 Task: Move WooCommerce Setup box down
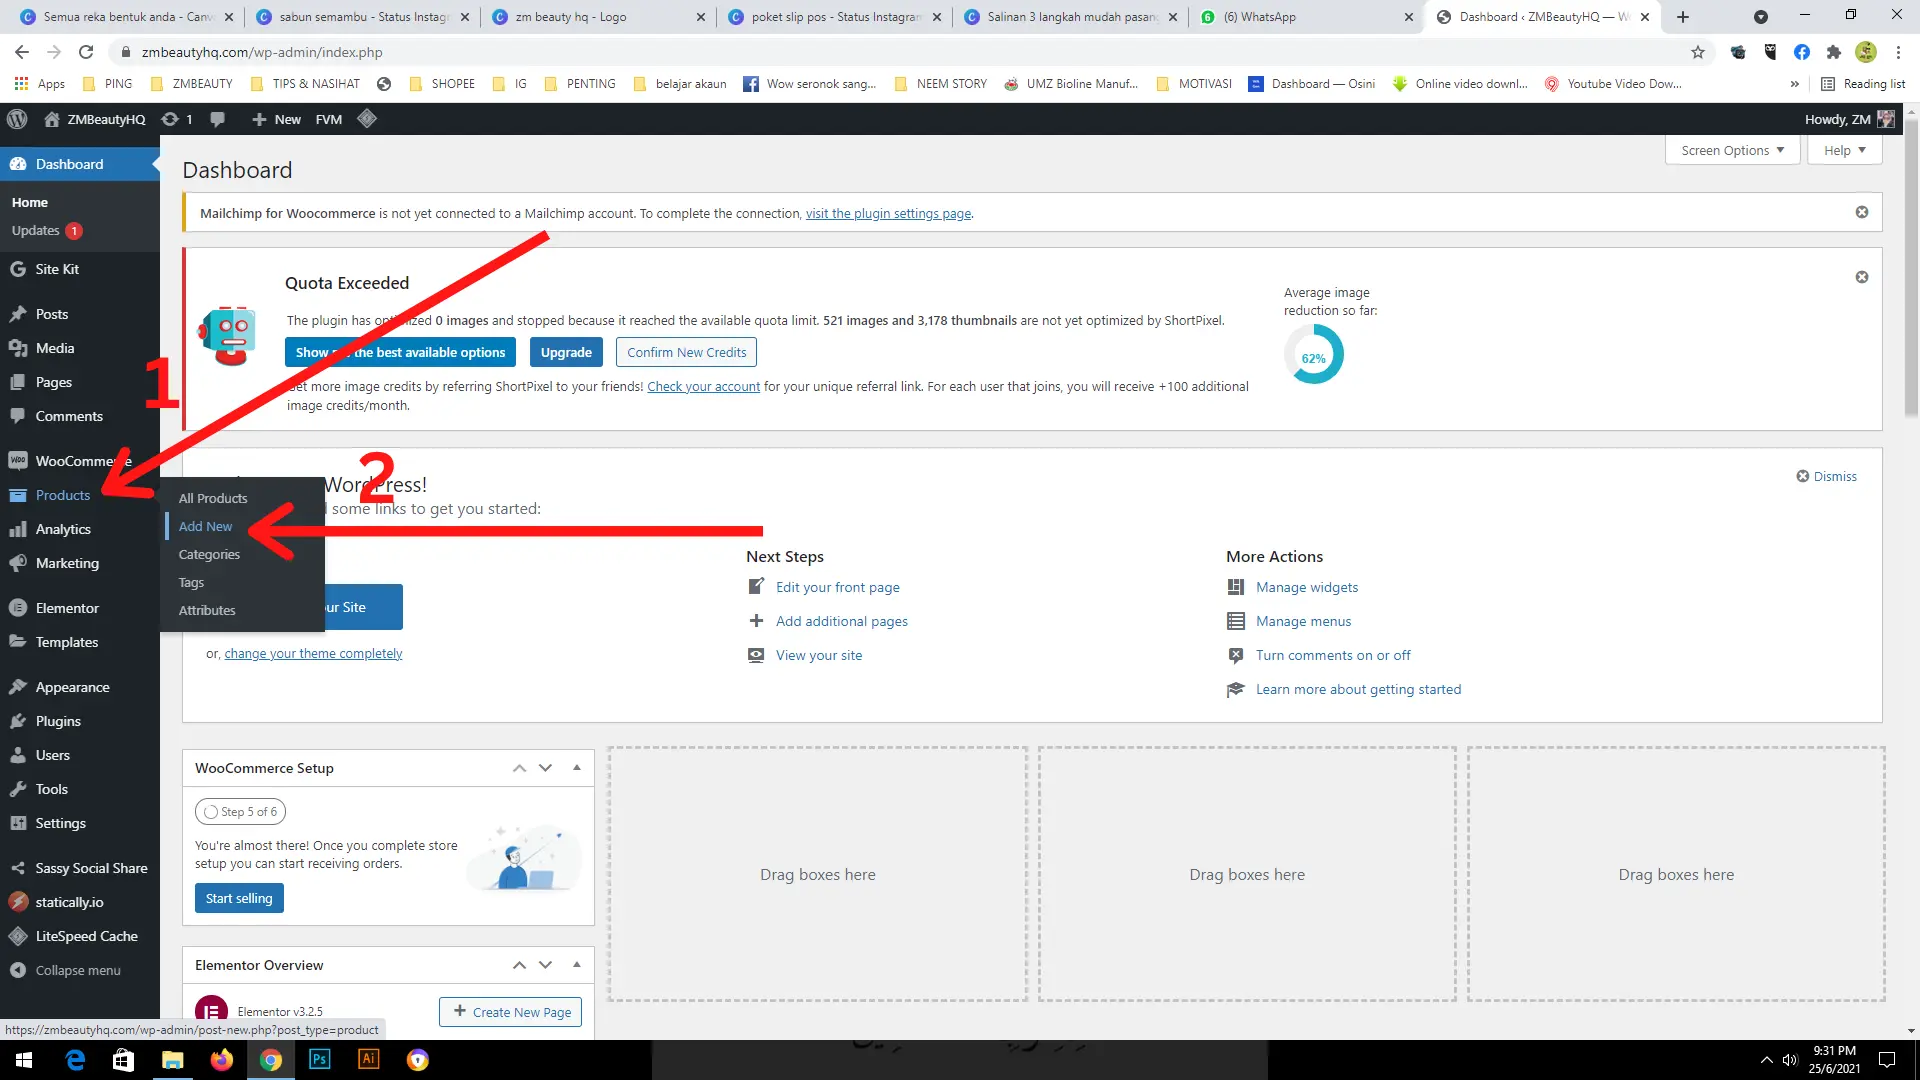click(x=545, y=768)
